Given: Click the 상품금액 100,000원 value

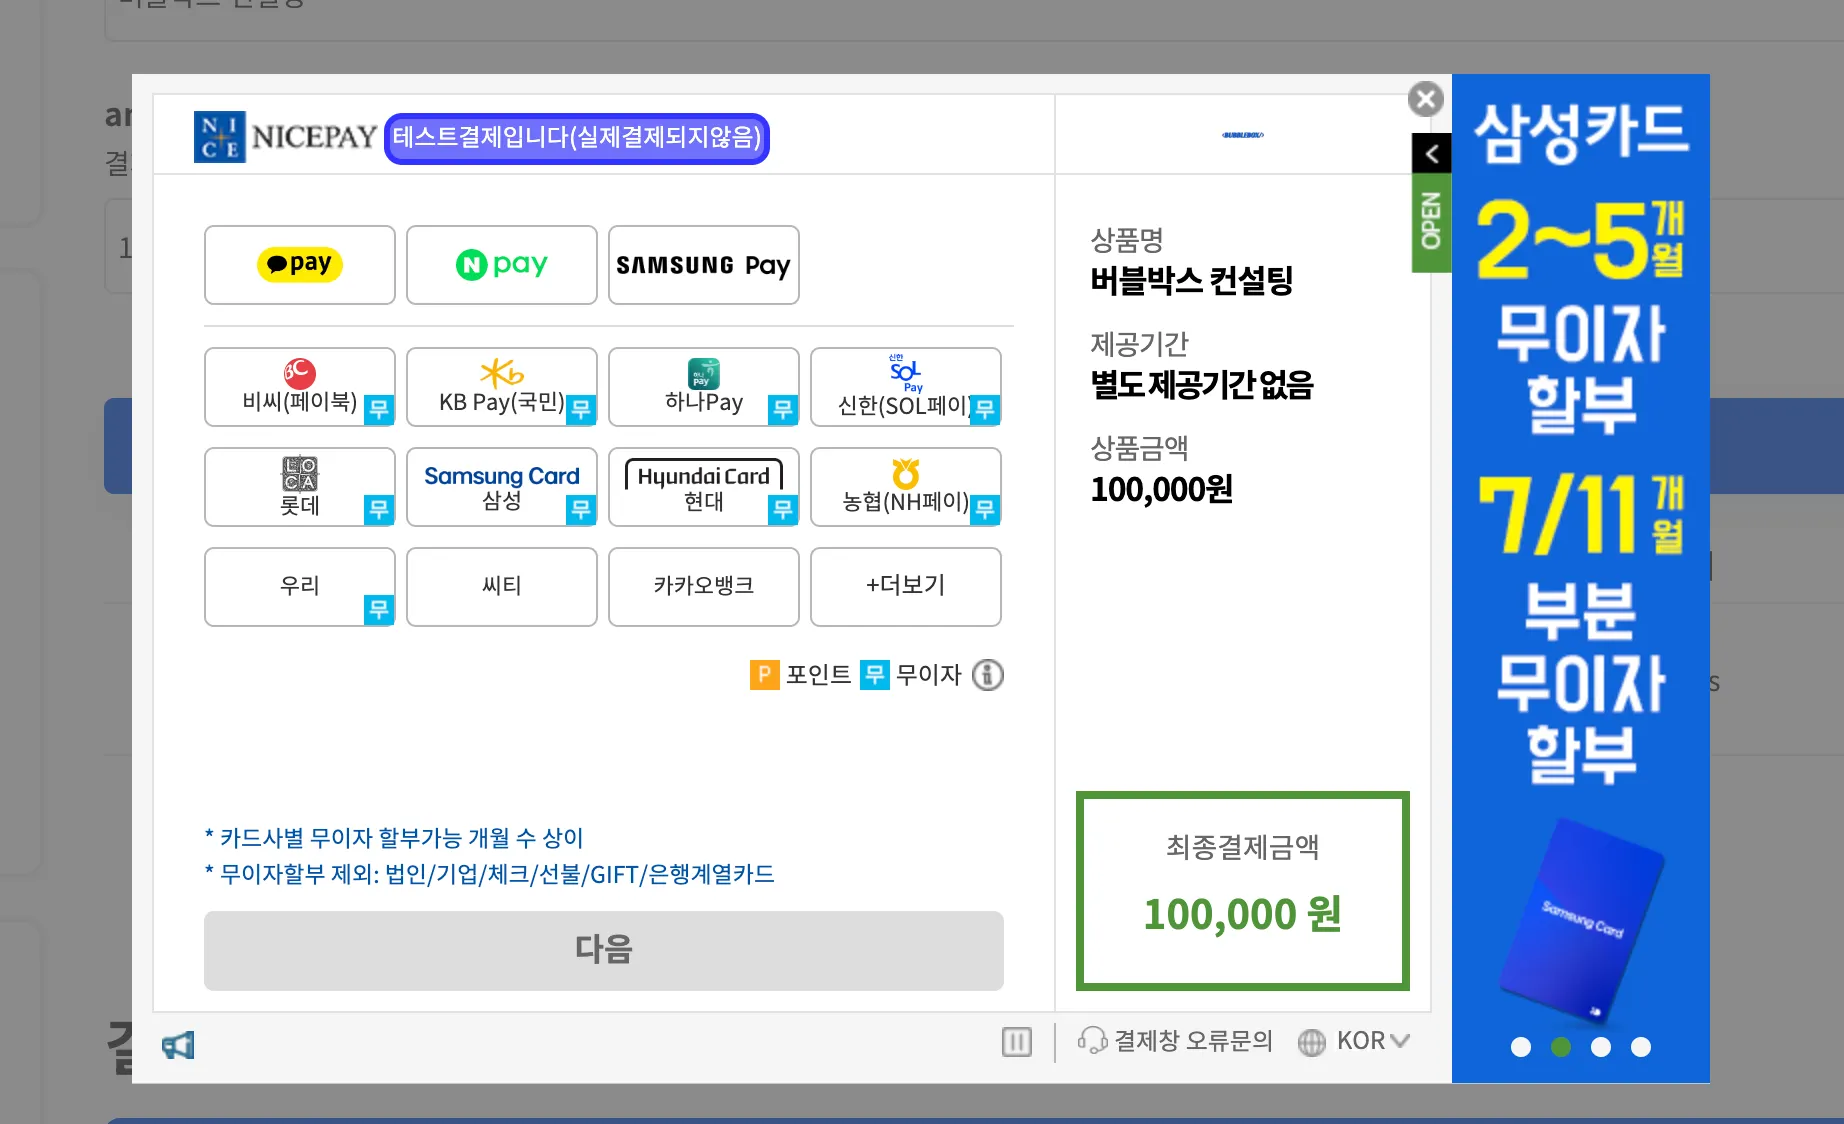Looking at the screenshot, I should [1162, 490].
